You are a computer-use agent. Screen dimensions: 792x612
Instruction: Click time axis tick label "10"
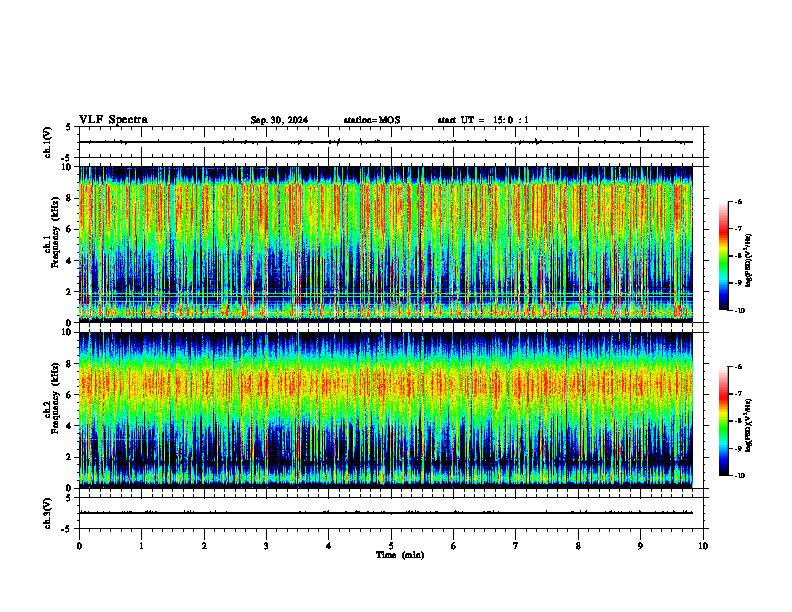(x=703, y=546)
